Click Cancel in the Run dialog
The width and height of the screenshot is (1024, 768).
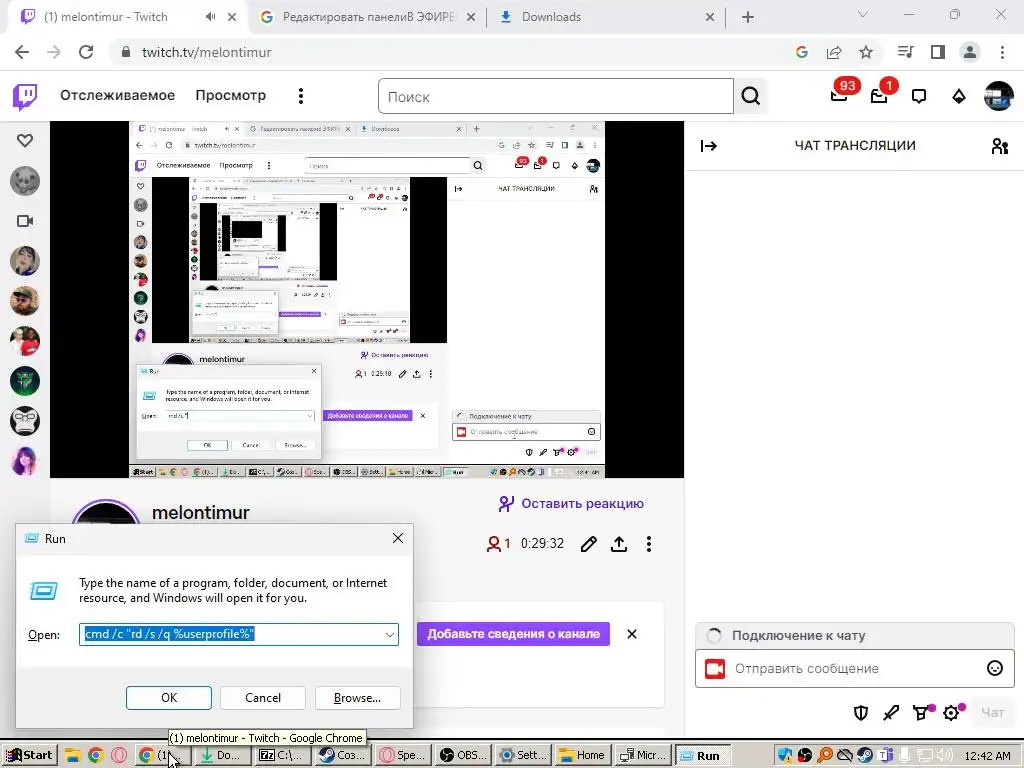click(263, 697)
